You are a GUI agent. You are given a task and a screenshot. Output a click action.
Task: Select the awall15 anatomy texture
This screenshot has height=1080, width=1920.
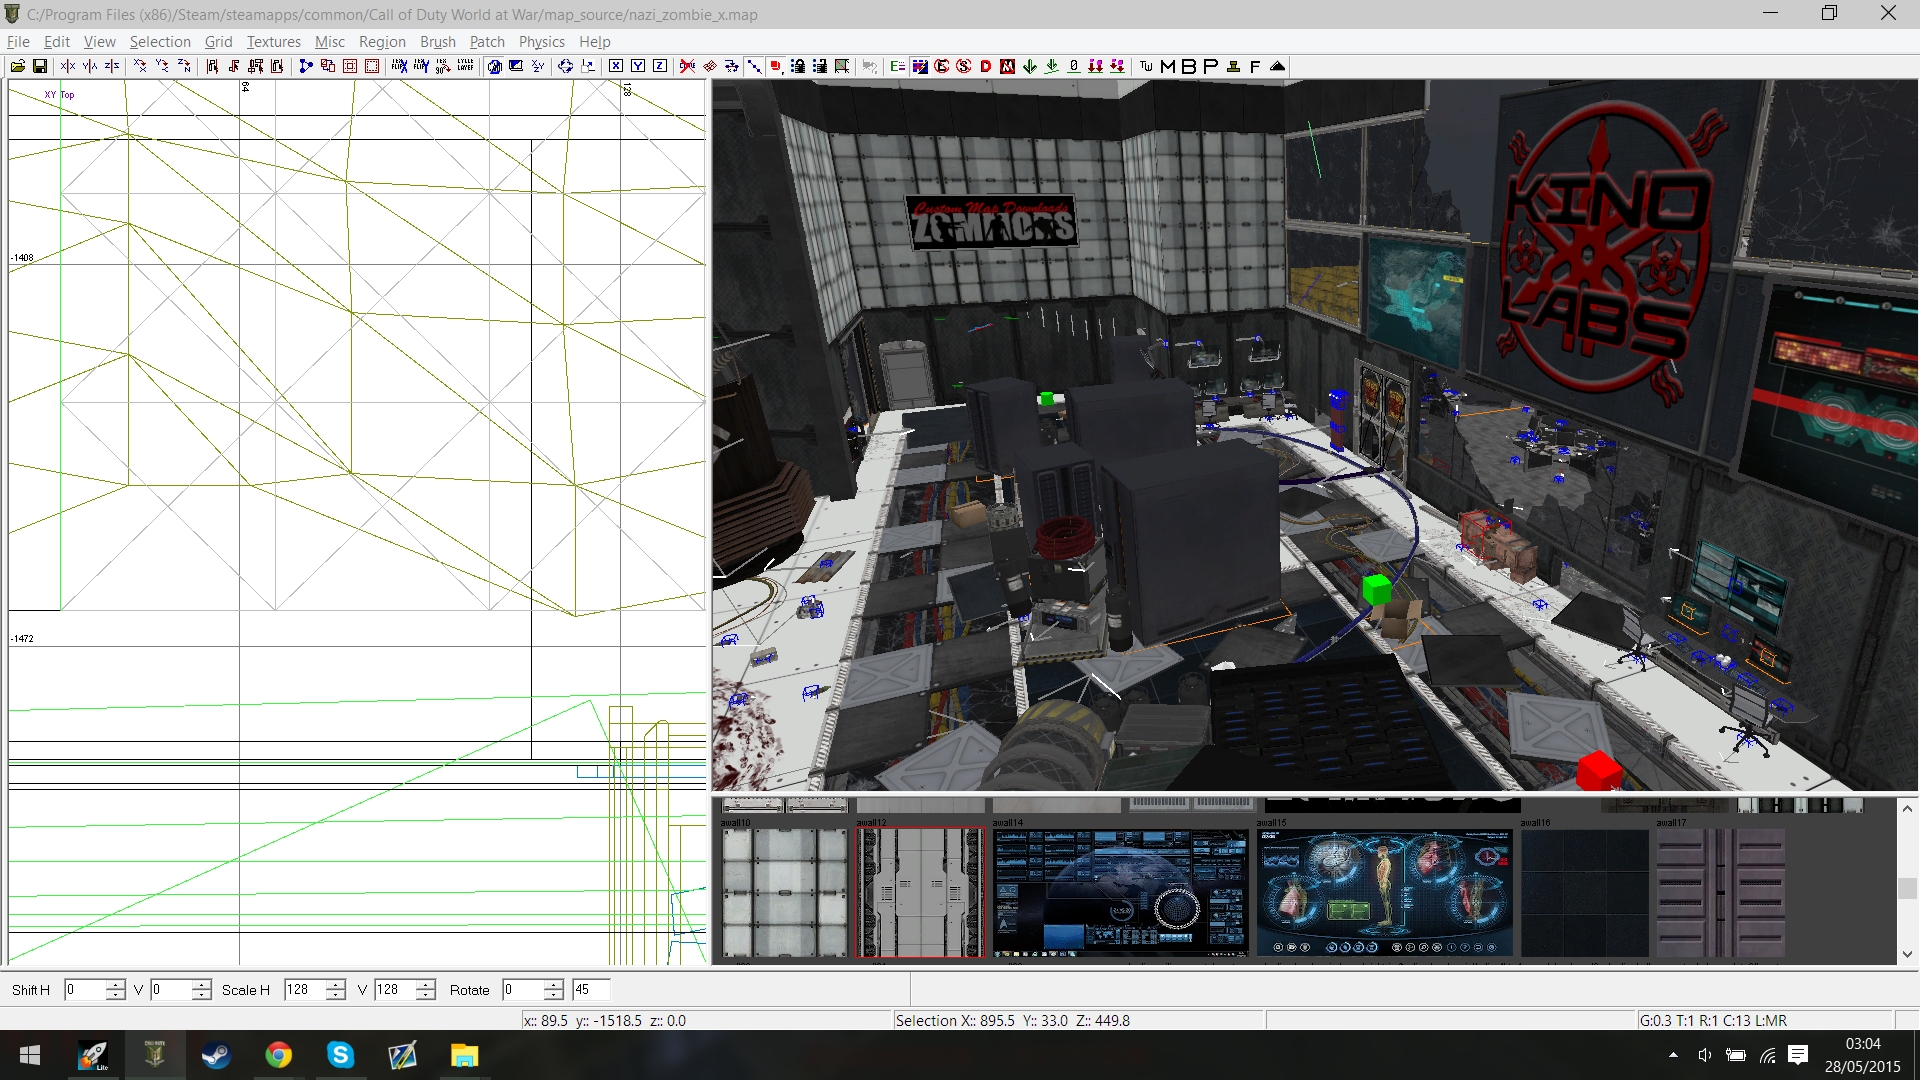[x=1385, y=892]
